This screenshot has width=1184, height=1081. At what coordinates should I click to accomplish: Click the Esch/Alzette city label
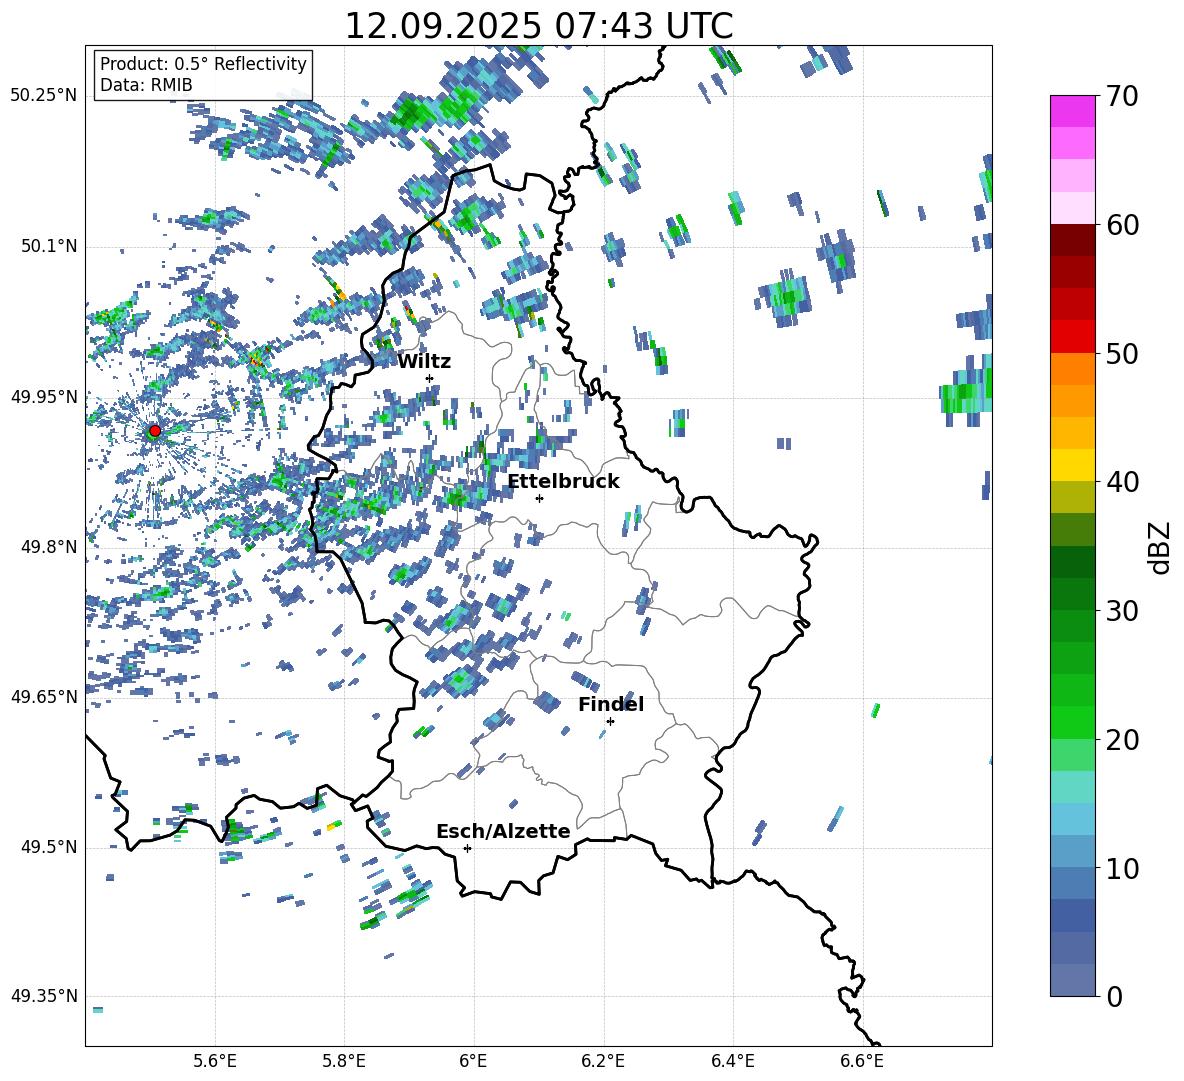click(503, 831)
